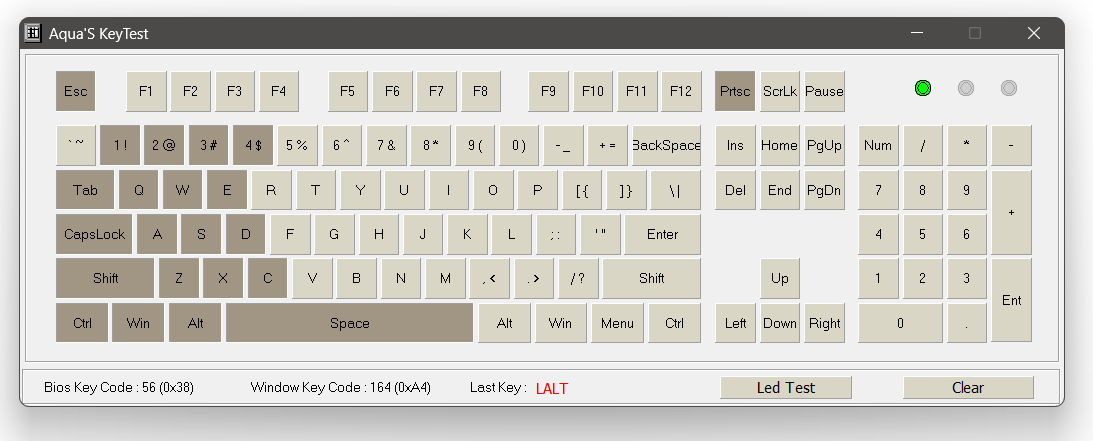Screen dimensions: 1093x441
Task: Click the ScrLk key
Action: pos(780,91)
